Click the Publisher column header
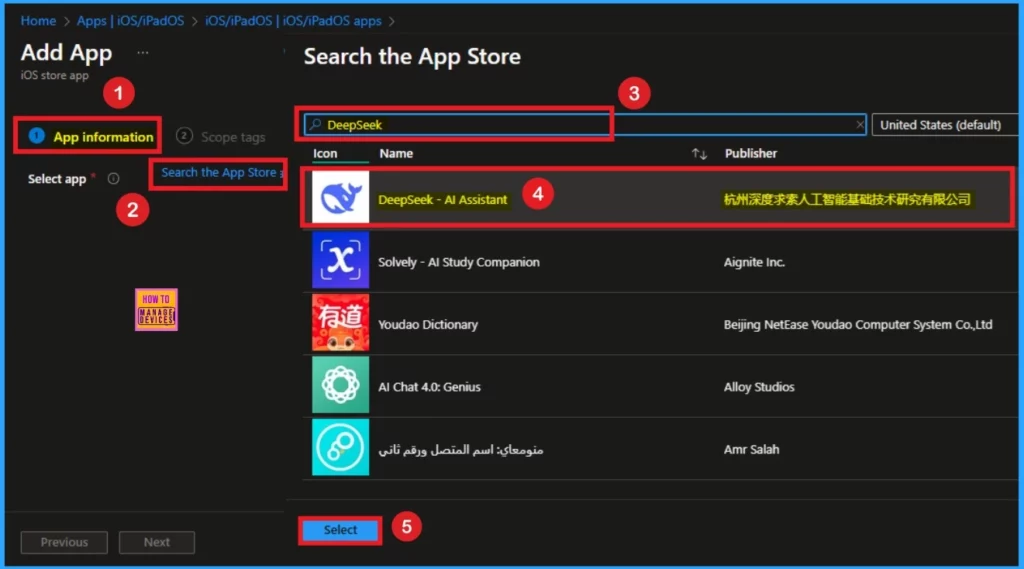This screenshot has width=1024, height=569. (x=751, y=154)
